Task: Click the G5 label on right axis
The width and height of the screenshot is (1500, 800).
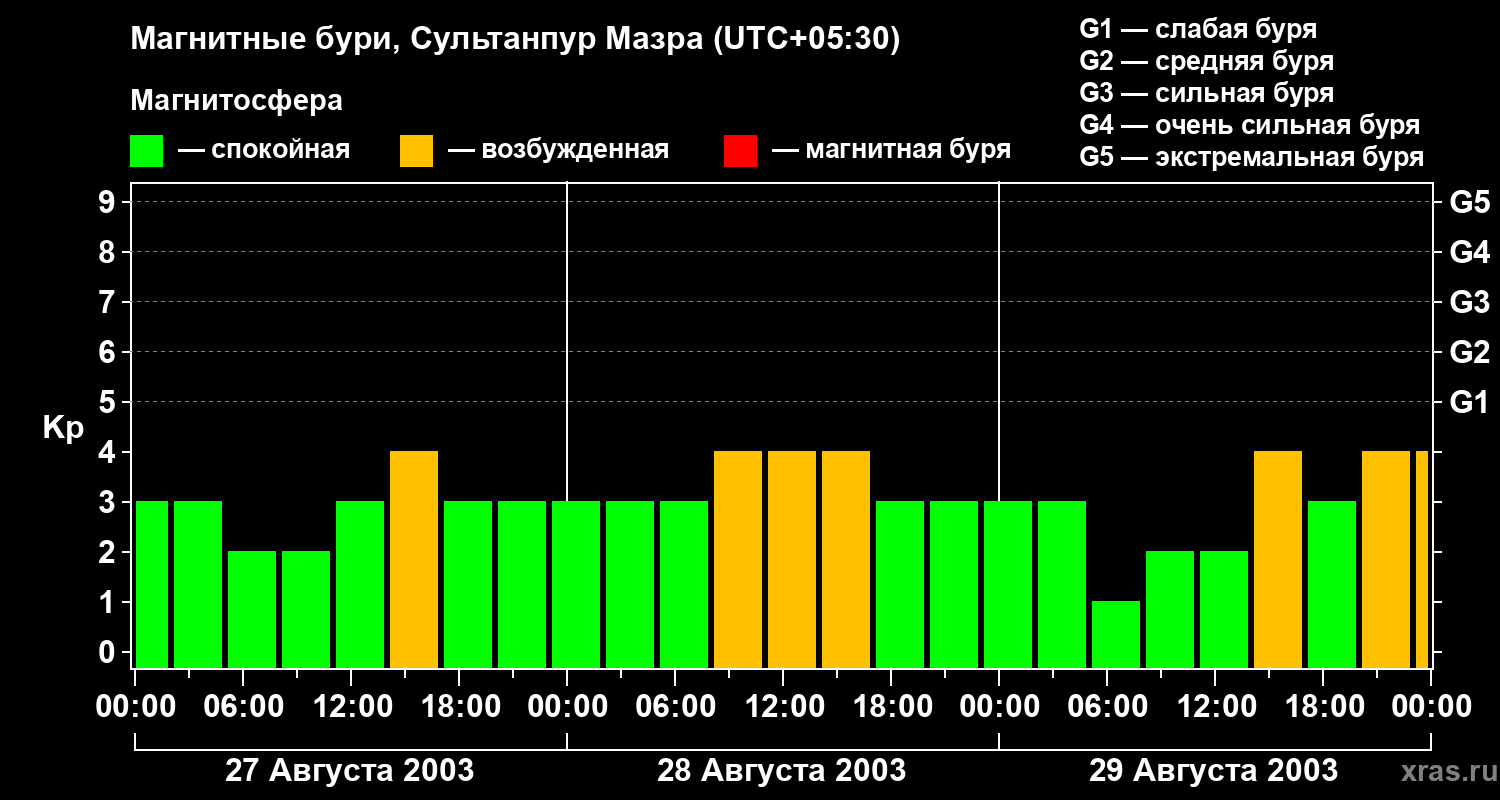Action: 1469,202
